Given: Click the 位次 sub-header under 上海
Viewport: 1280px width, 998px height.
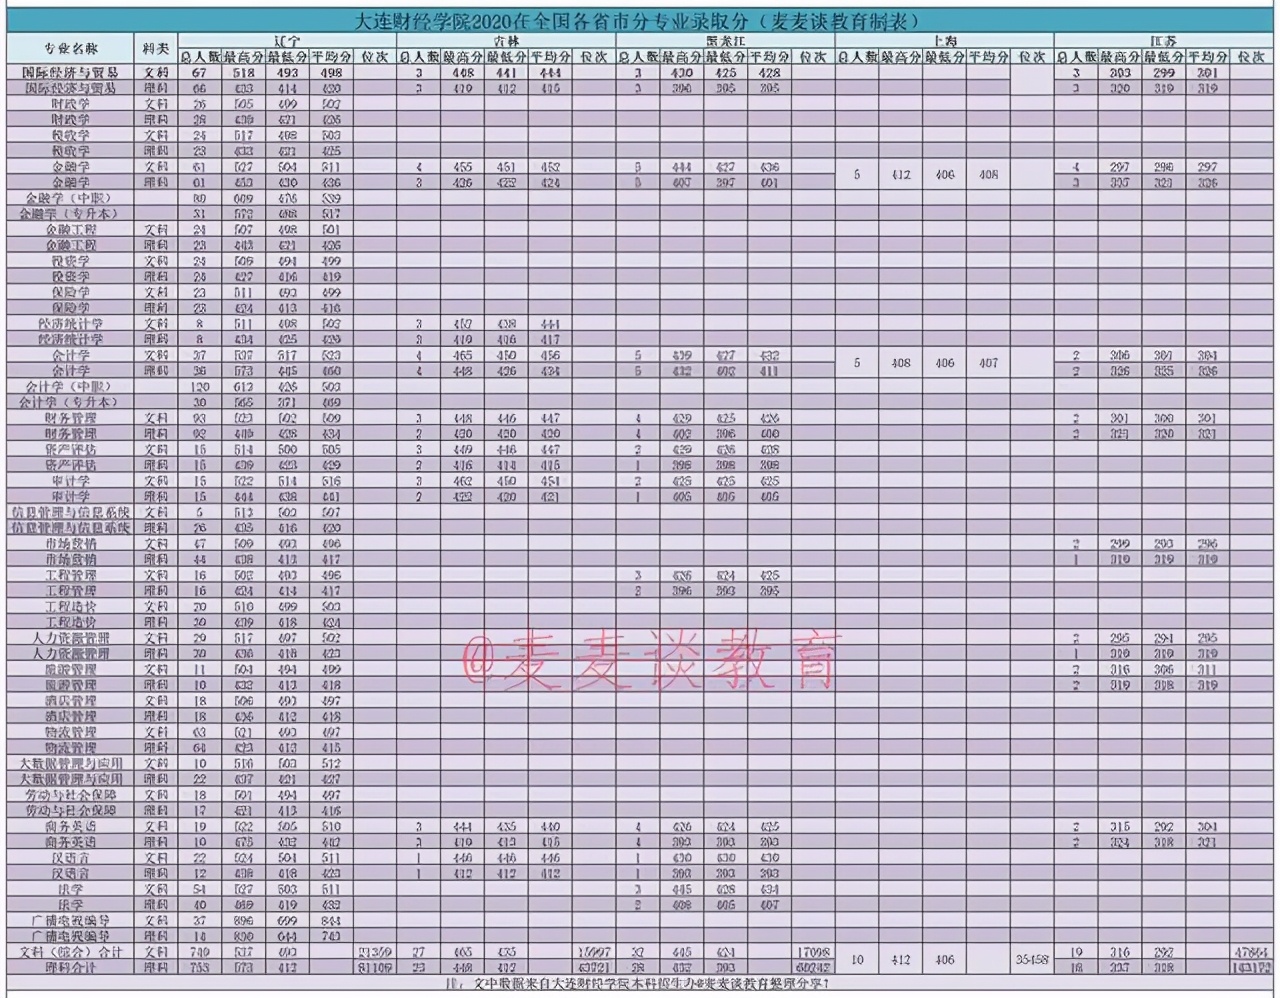Looking at the screenshot, I should pos(1032,58).
